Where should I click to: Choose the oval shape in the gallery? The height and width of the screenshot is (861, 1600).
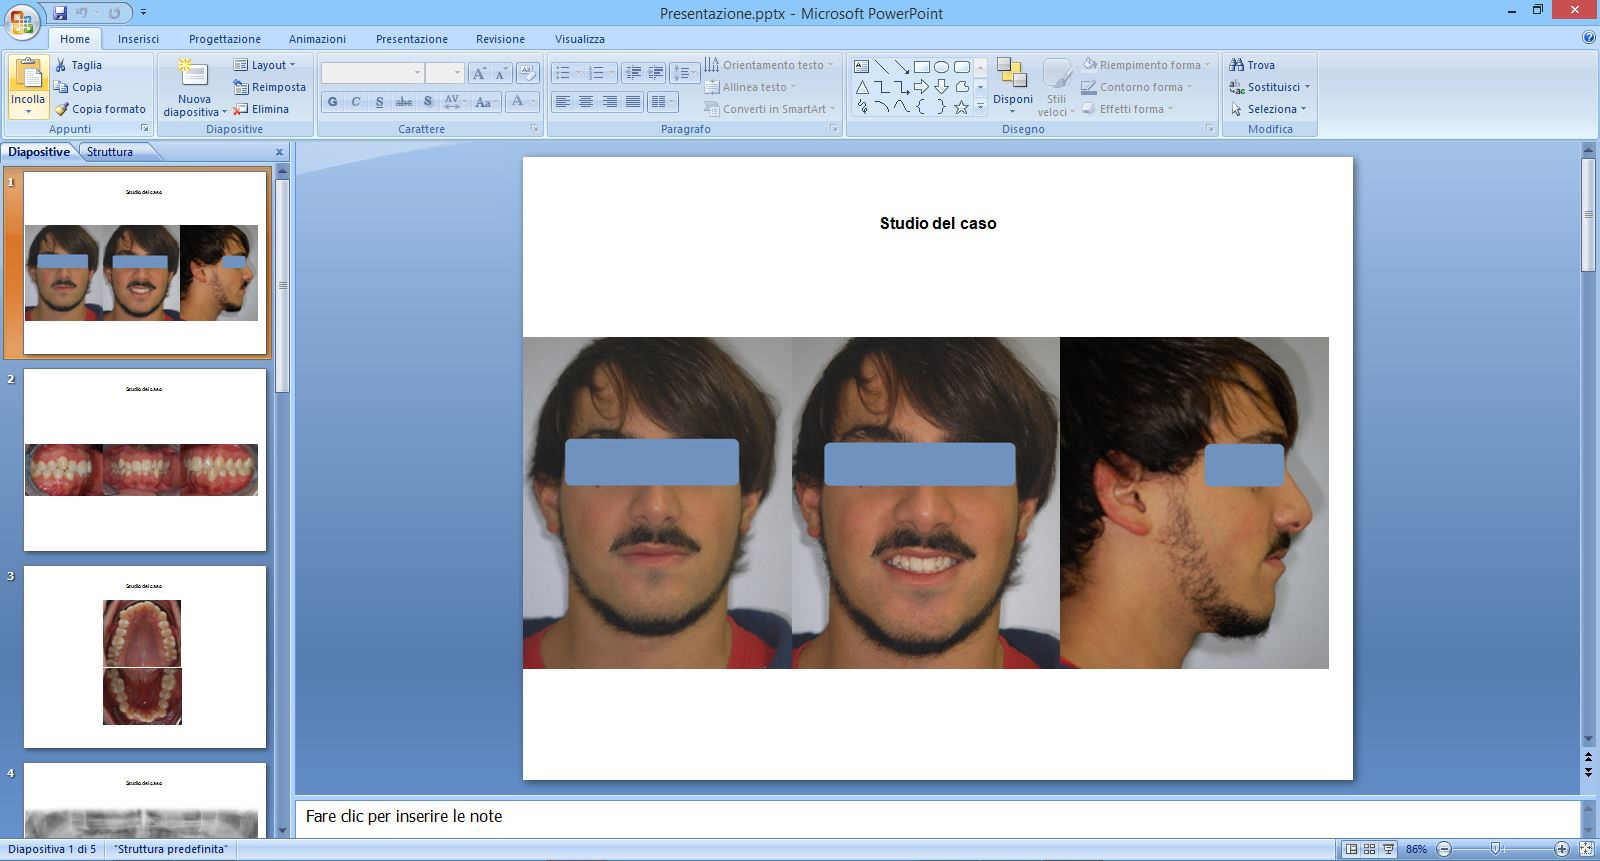coord(942,67)
